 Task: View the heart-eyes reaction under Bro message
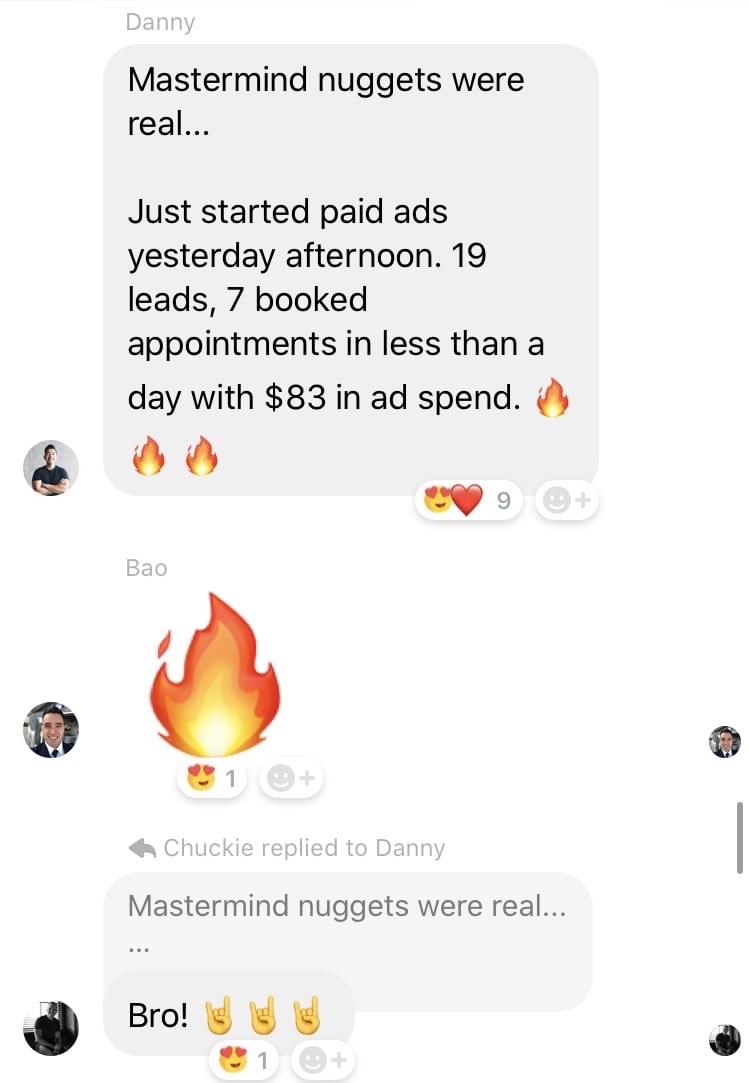[x=244, y=1059]
